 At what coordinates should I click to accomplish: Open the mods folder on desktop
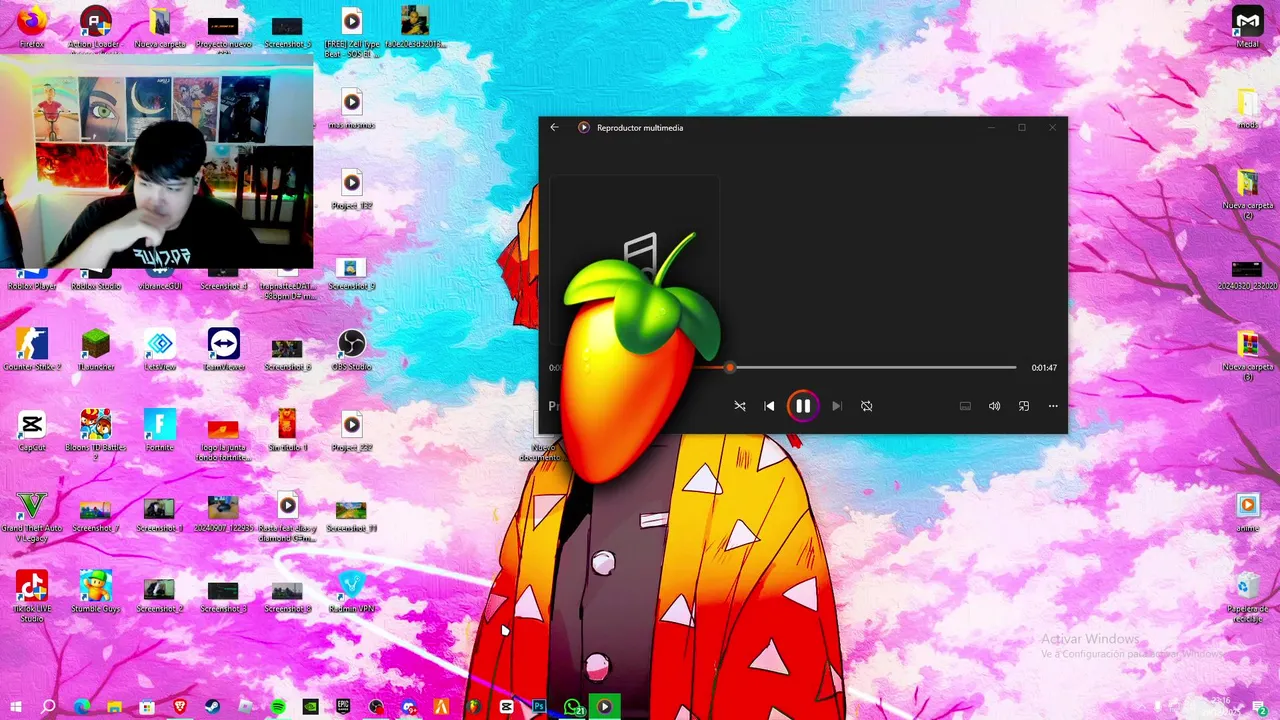1248,108
